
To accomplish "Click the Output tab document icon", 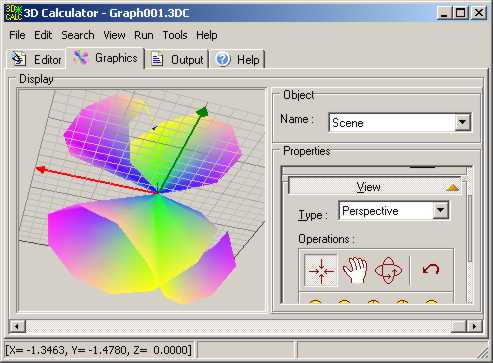I will pos(157,60).
